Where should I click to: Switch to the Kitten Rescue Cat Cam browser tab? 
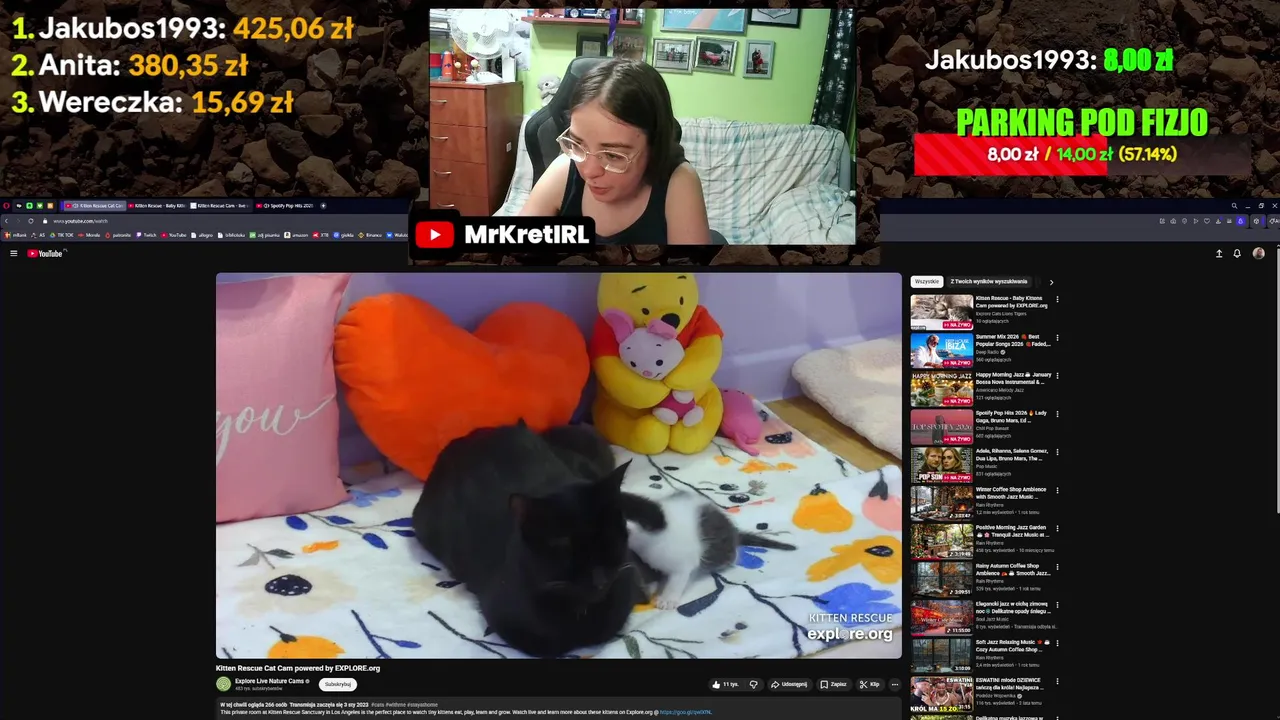click(93, 205)
